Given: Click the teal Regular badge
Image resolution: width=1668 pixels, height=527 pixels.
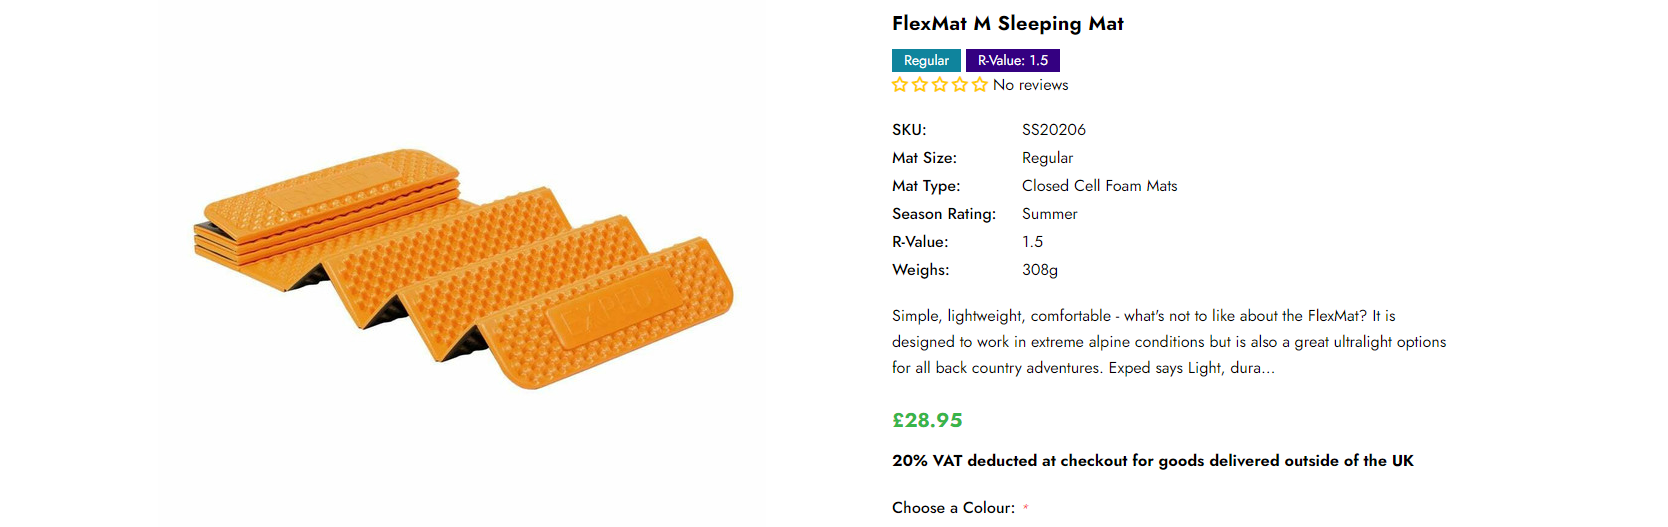Looking at the screenshot, I should 926,61.
